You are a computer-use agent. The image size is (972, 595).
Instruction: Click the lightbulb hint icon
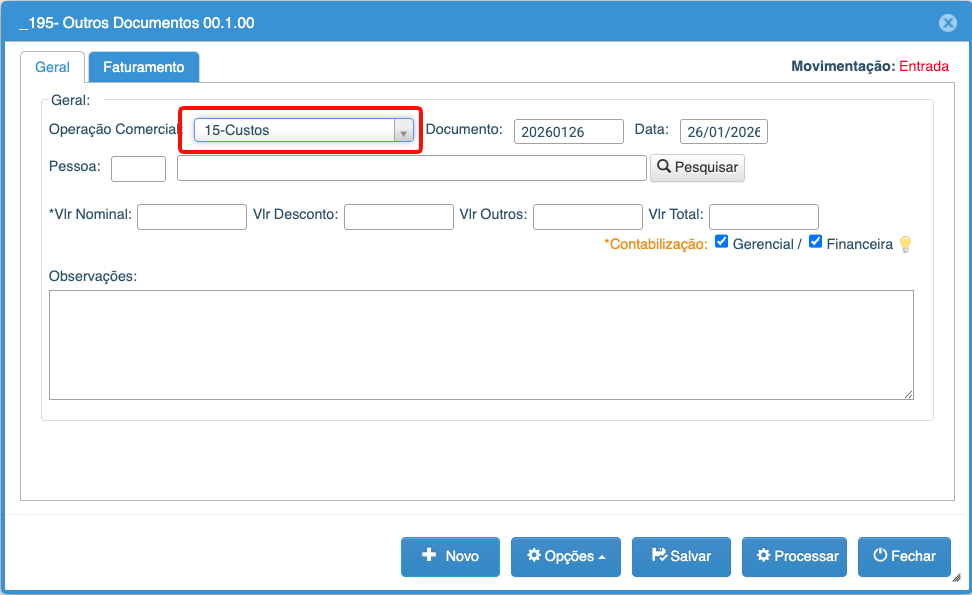click(905, 244)
